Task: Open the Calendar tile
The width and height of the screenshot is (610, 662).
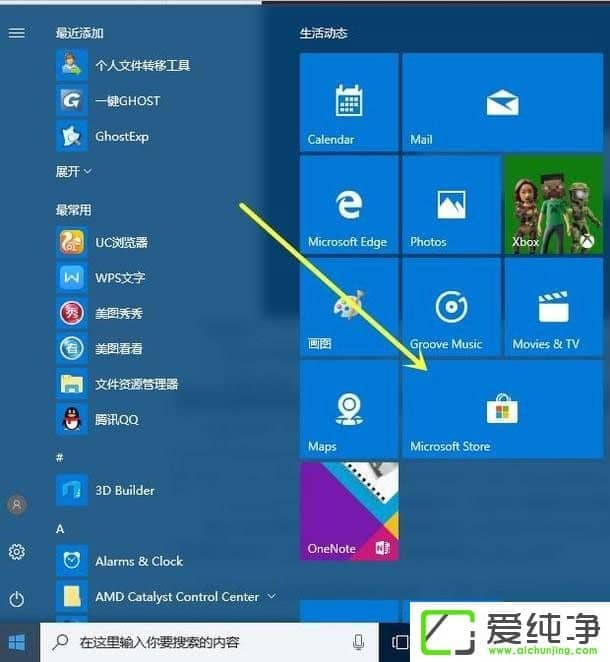Action: pyautogui.click(x=349, y=102)
